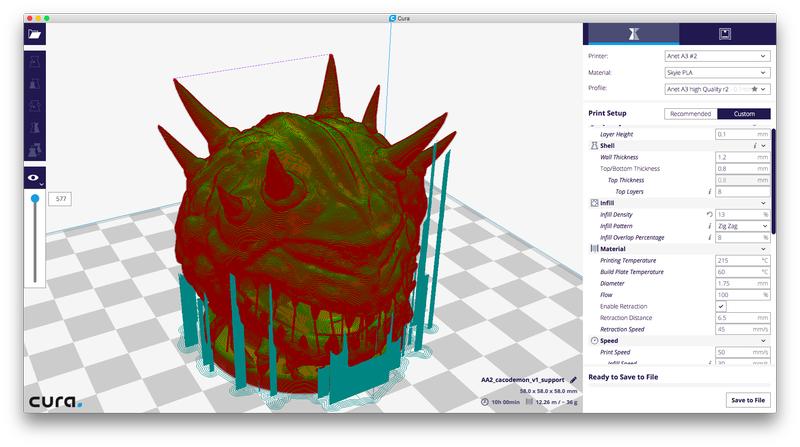Select the Scale tool in left toolbar
This screenshot has width=800, height=447.
(36, 84)
